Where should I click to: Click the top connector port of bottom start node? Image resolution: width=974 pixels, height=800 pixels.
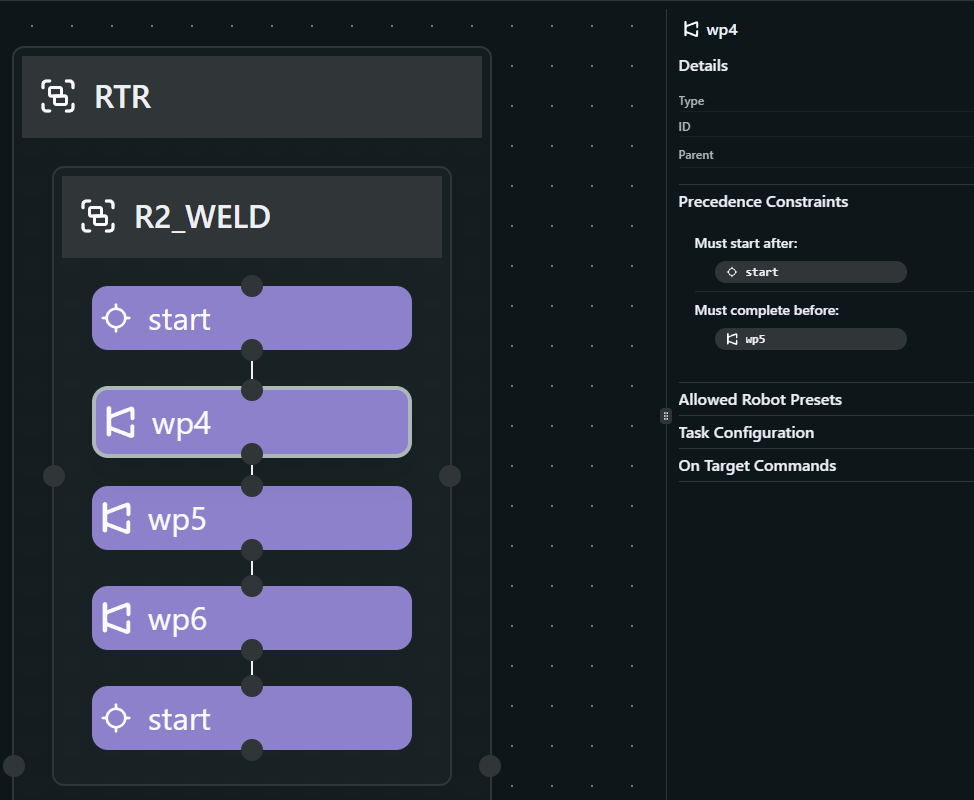252,686
